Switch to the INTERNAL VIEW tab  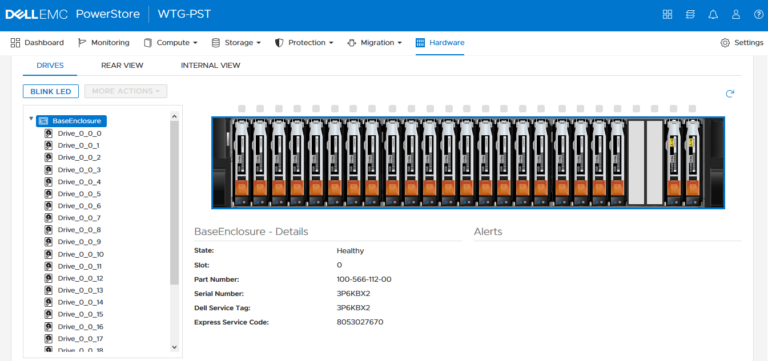[211, 66]
